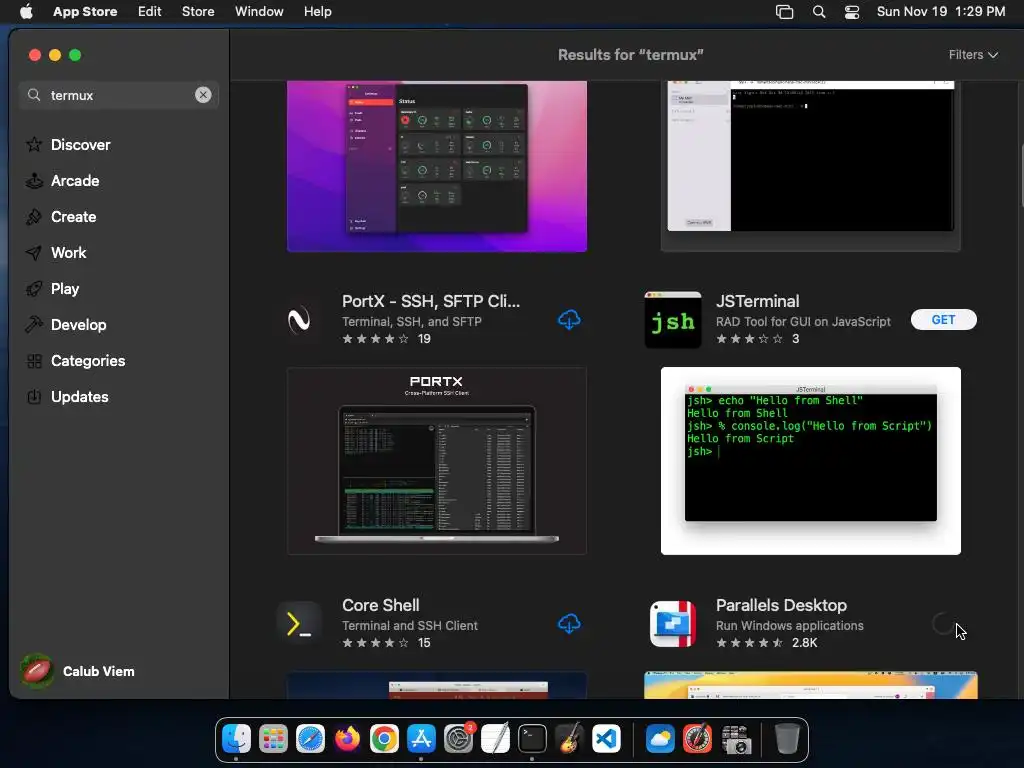
Task: View the purple status dashboard screenshot
Action: (437, 166)
